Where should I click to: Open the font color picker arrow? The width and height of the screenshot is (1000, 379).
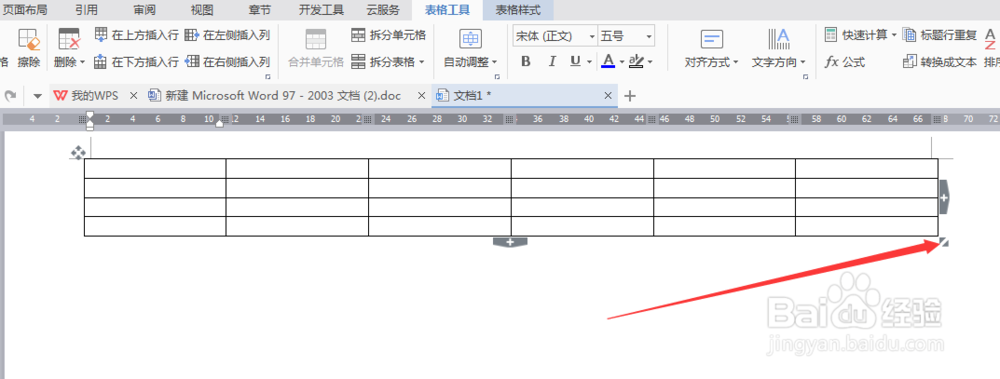click(622, 63)
